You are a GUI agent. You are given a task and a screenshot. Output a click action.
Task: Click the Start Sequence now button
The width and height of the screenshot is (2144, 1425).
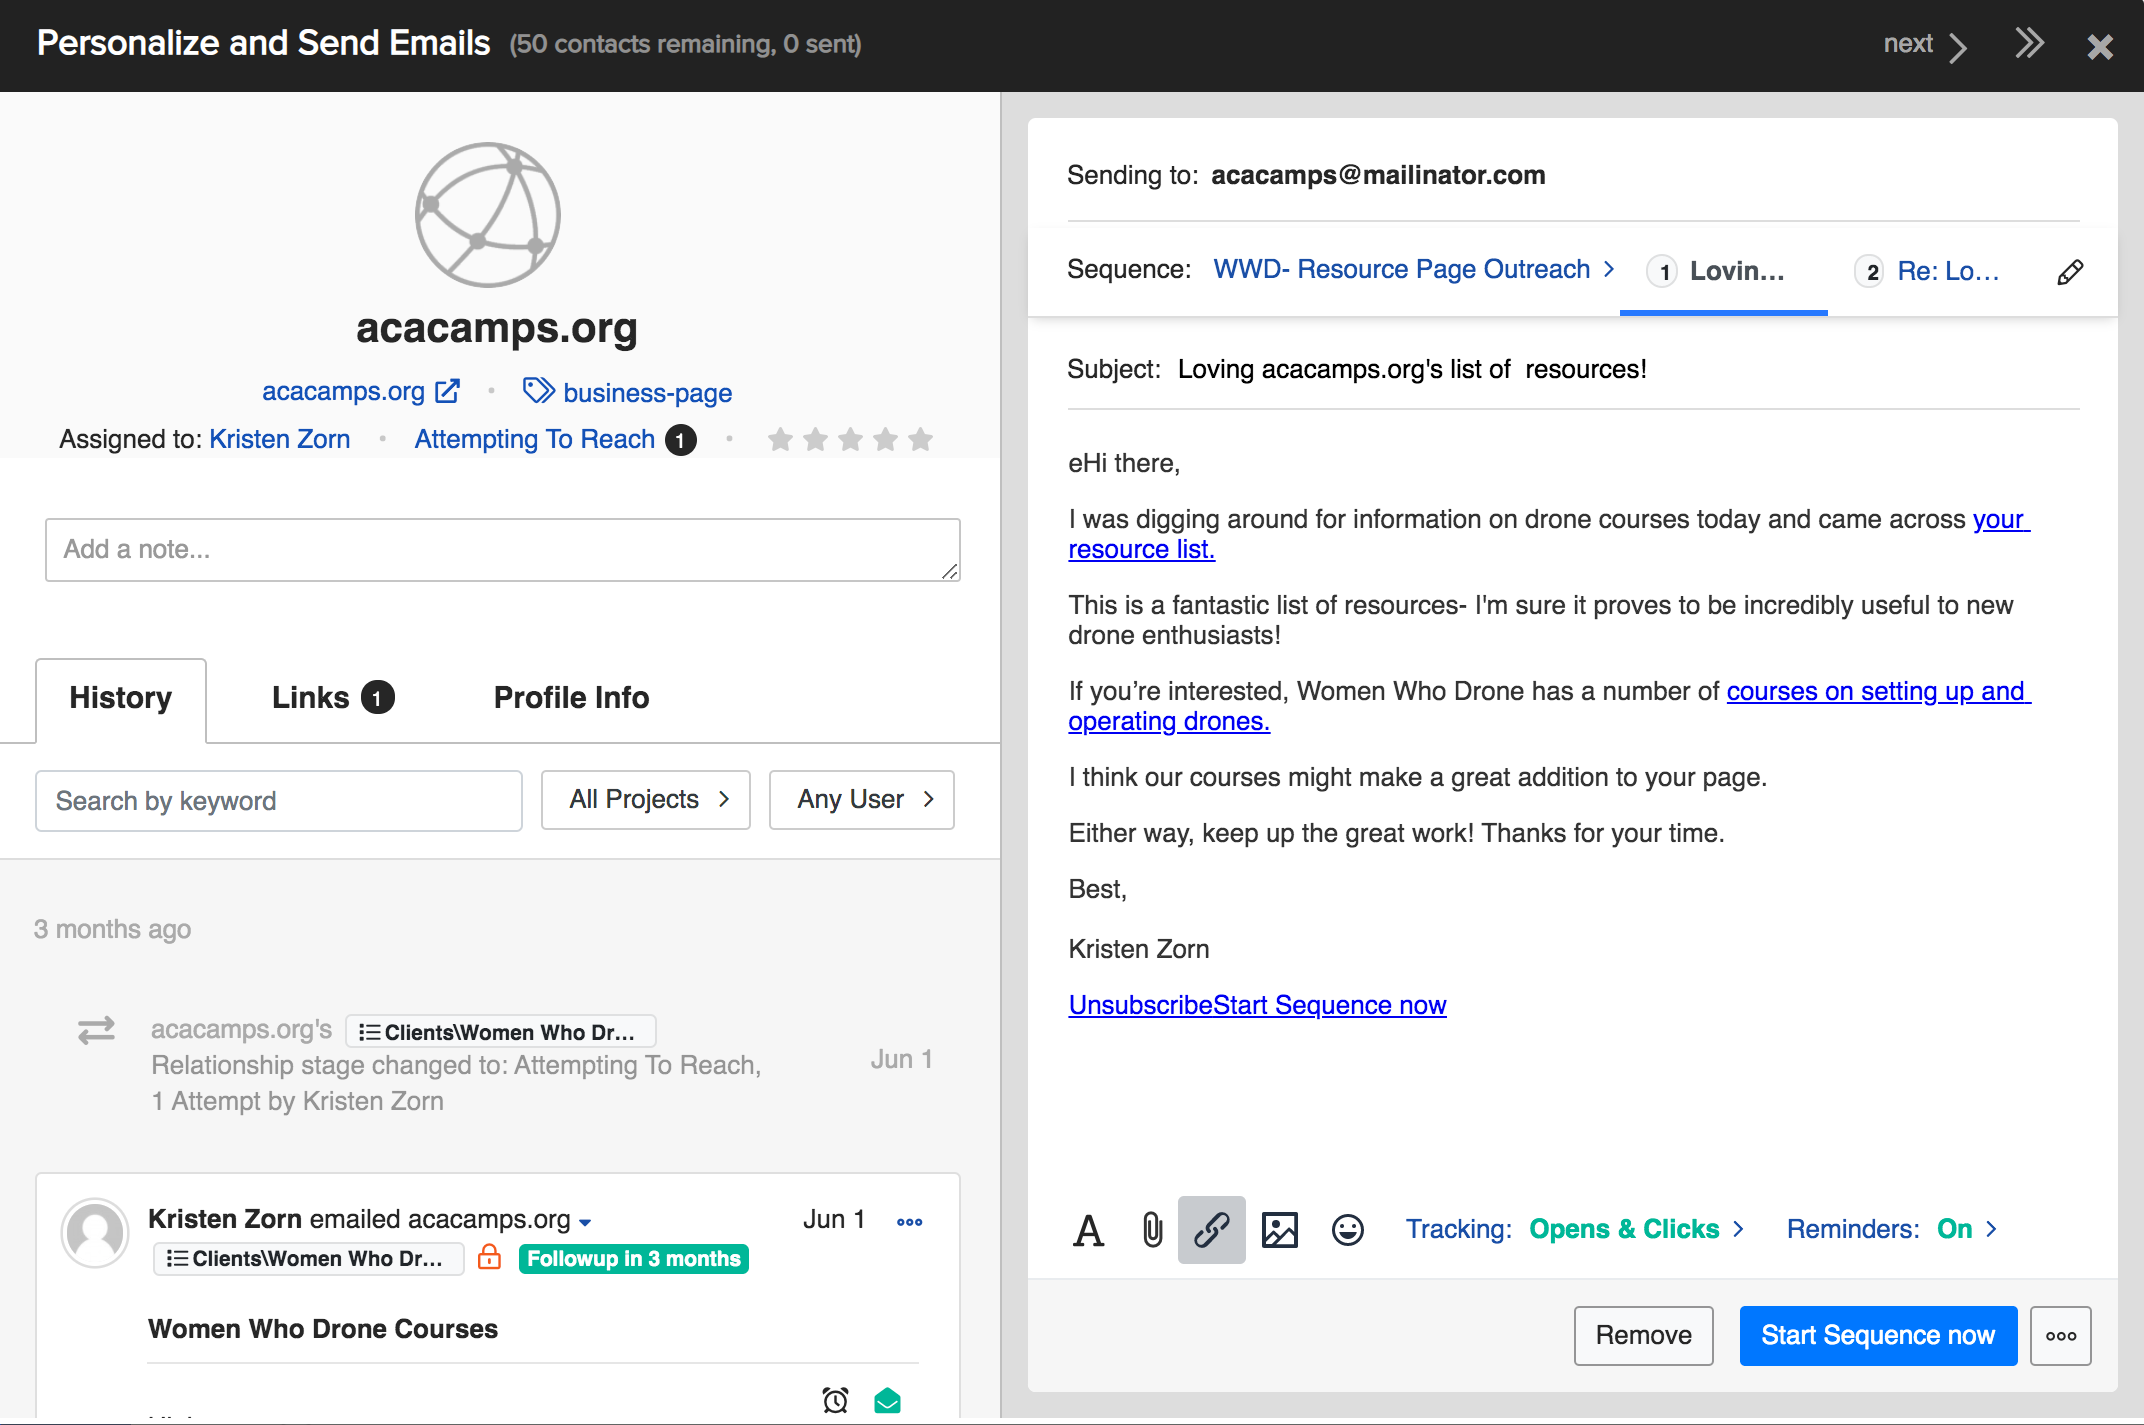(1877, 1336)
